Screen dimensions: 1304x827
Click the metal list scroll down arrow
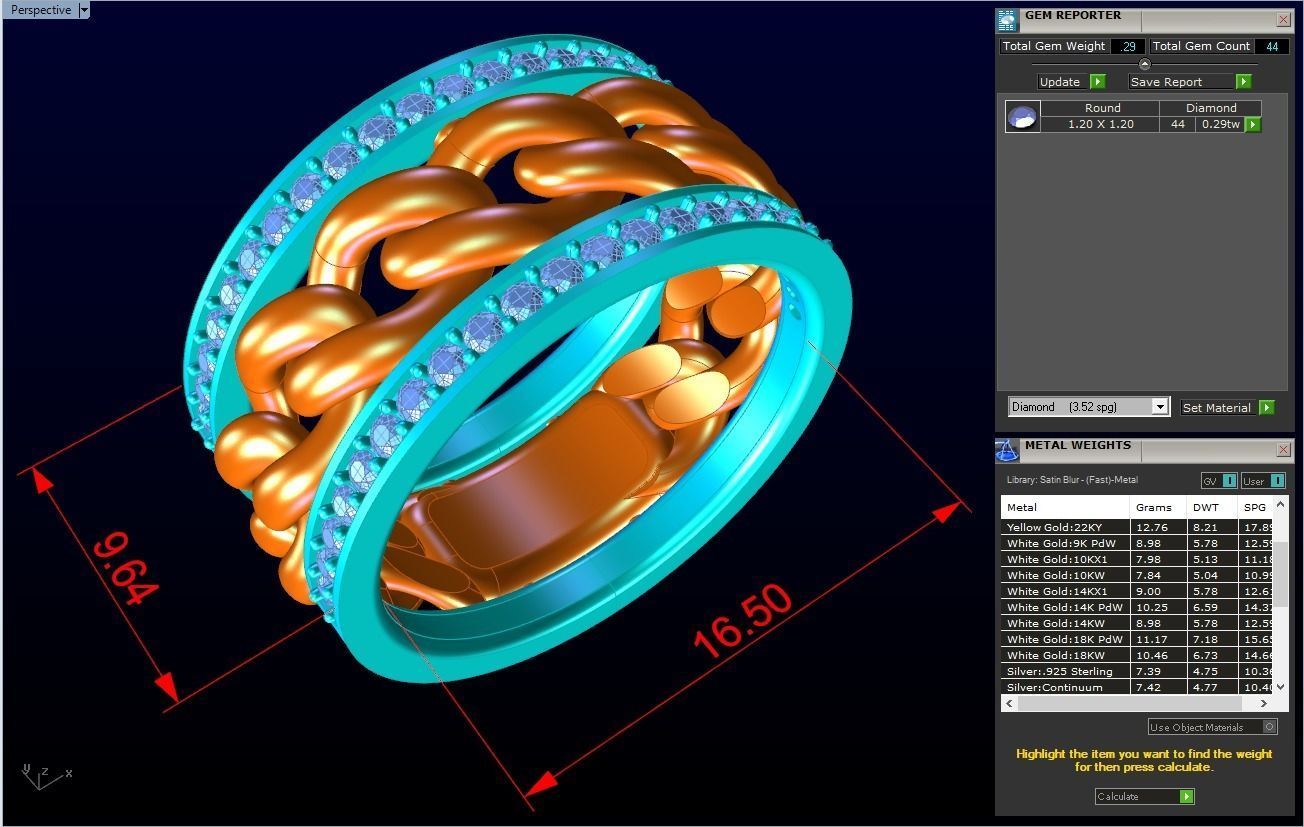(1281, 687)
